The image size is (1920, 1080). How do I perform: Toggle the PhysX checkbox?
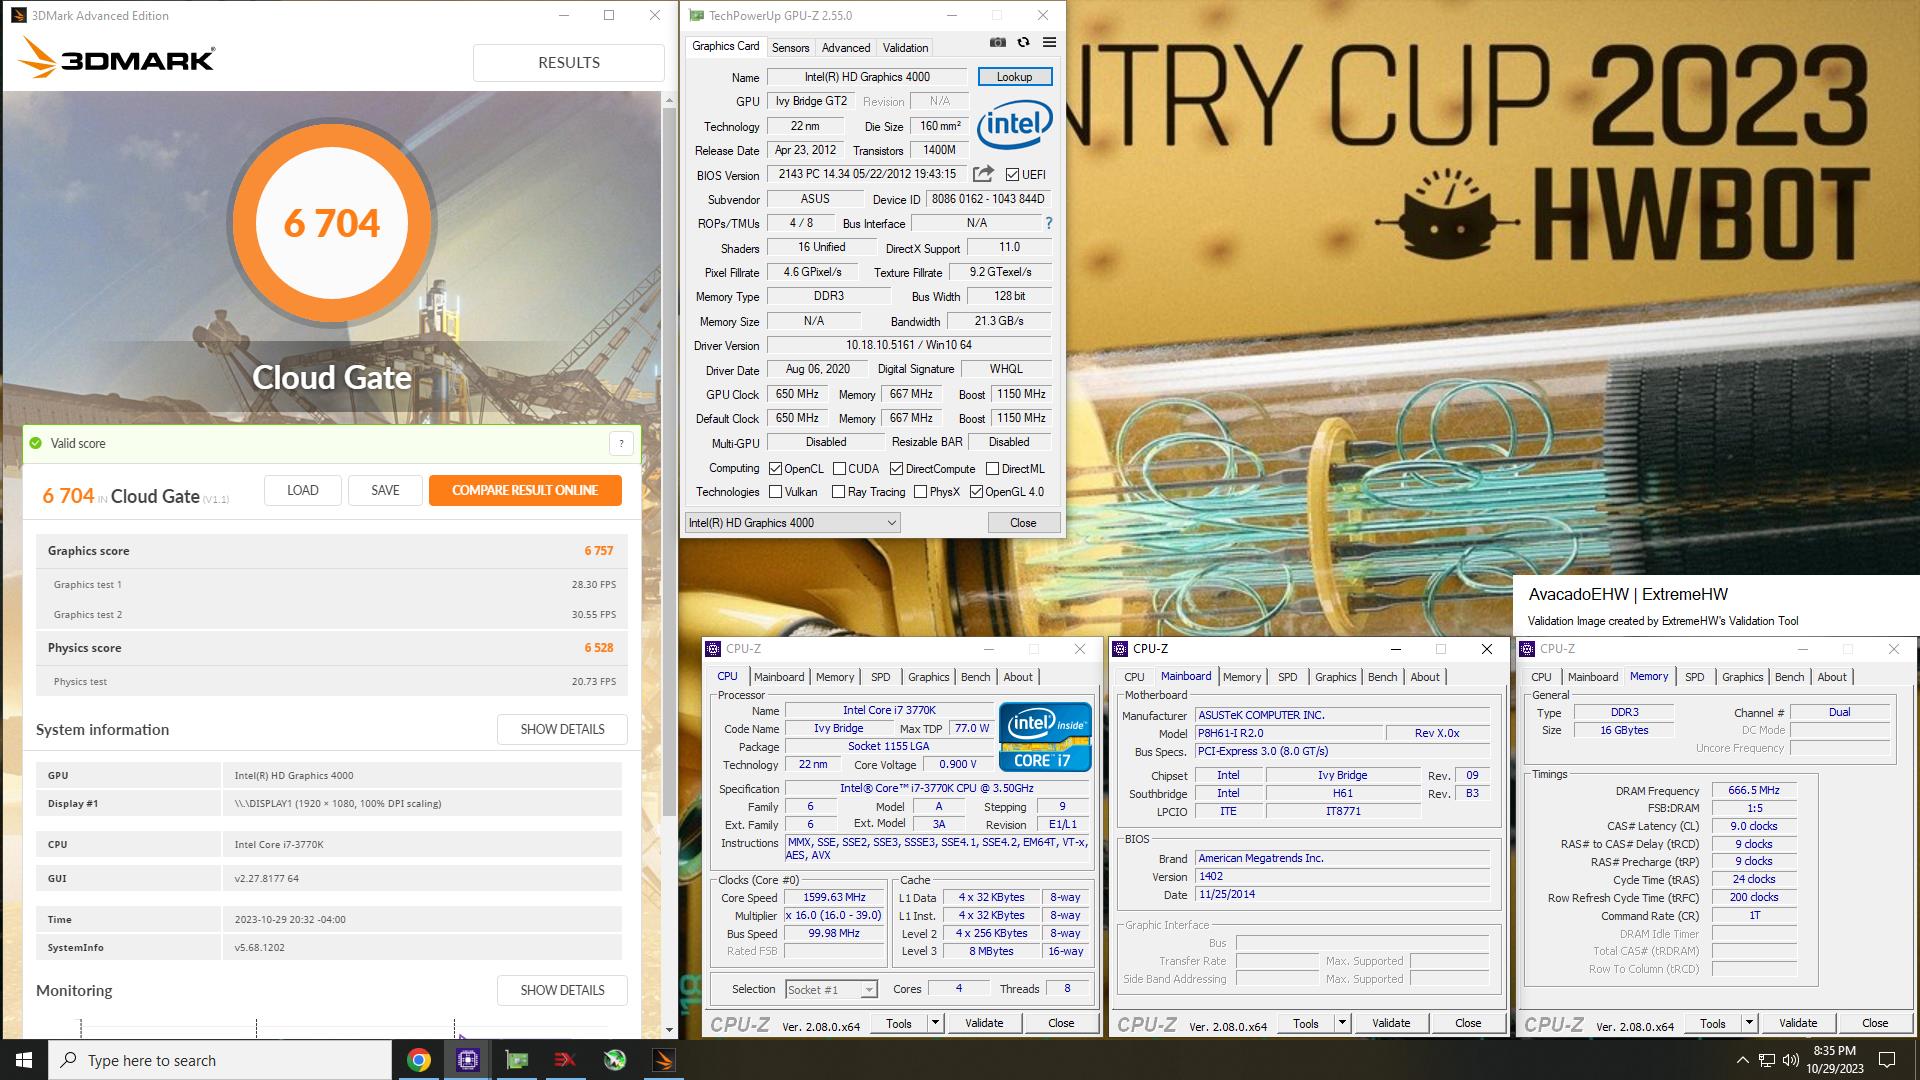[920, 492]
